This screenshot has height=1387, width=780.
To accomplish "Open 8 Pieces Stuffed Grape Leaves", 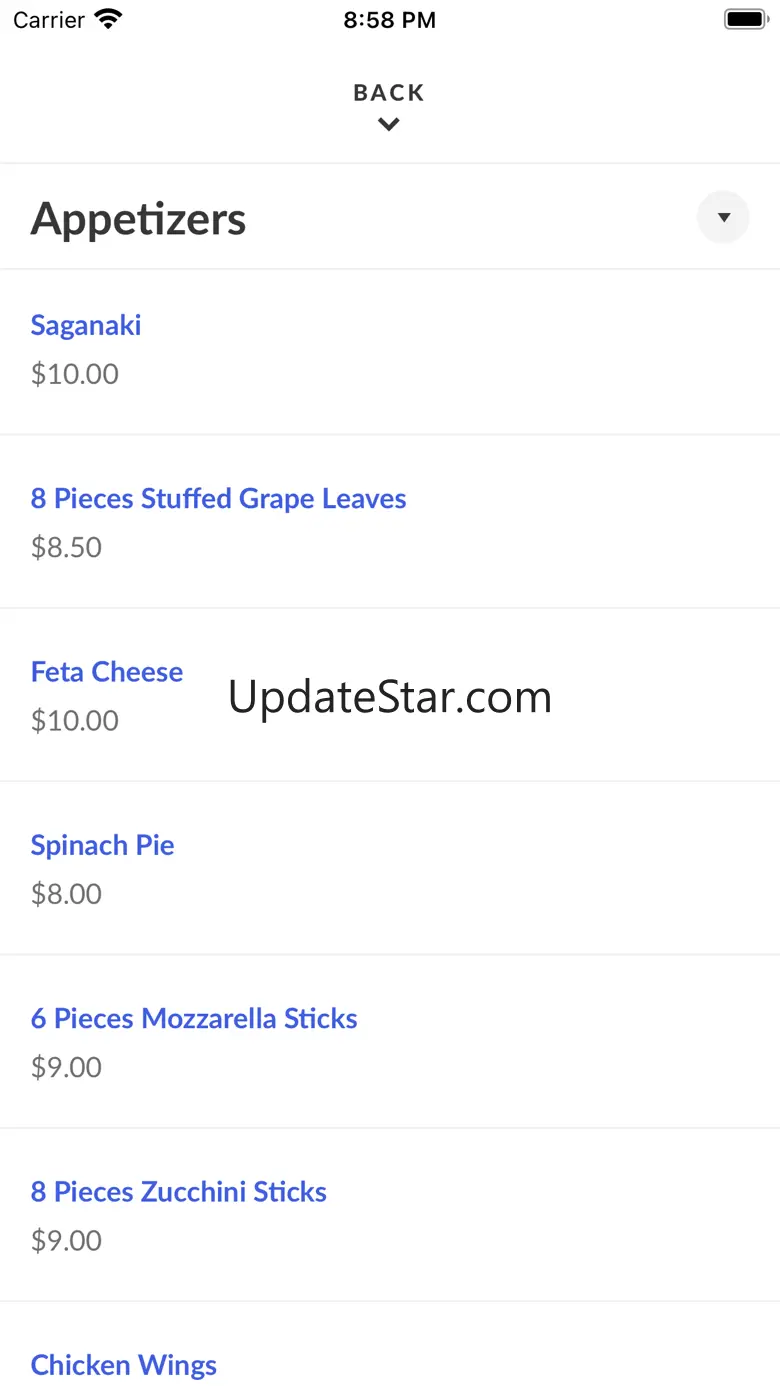I will 218,498.
